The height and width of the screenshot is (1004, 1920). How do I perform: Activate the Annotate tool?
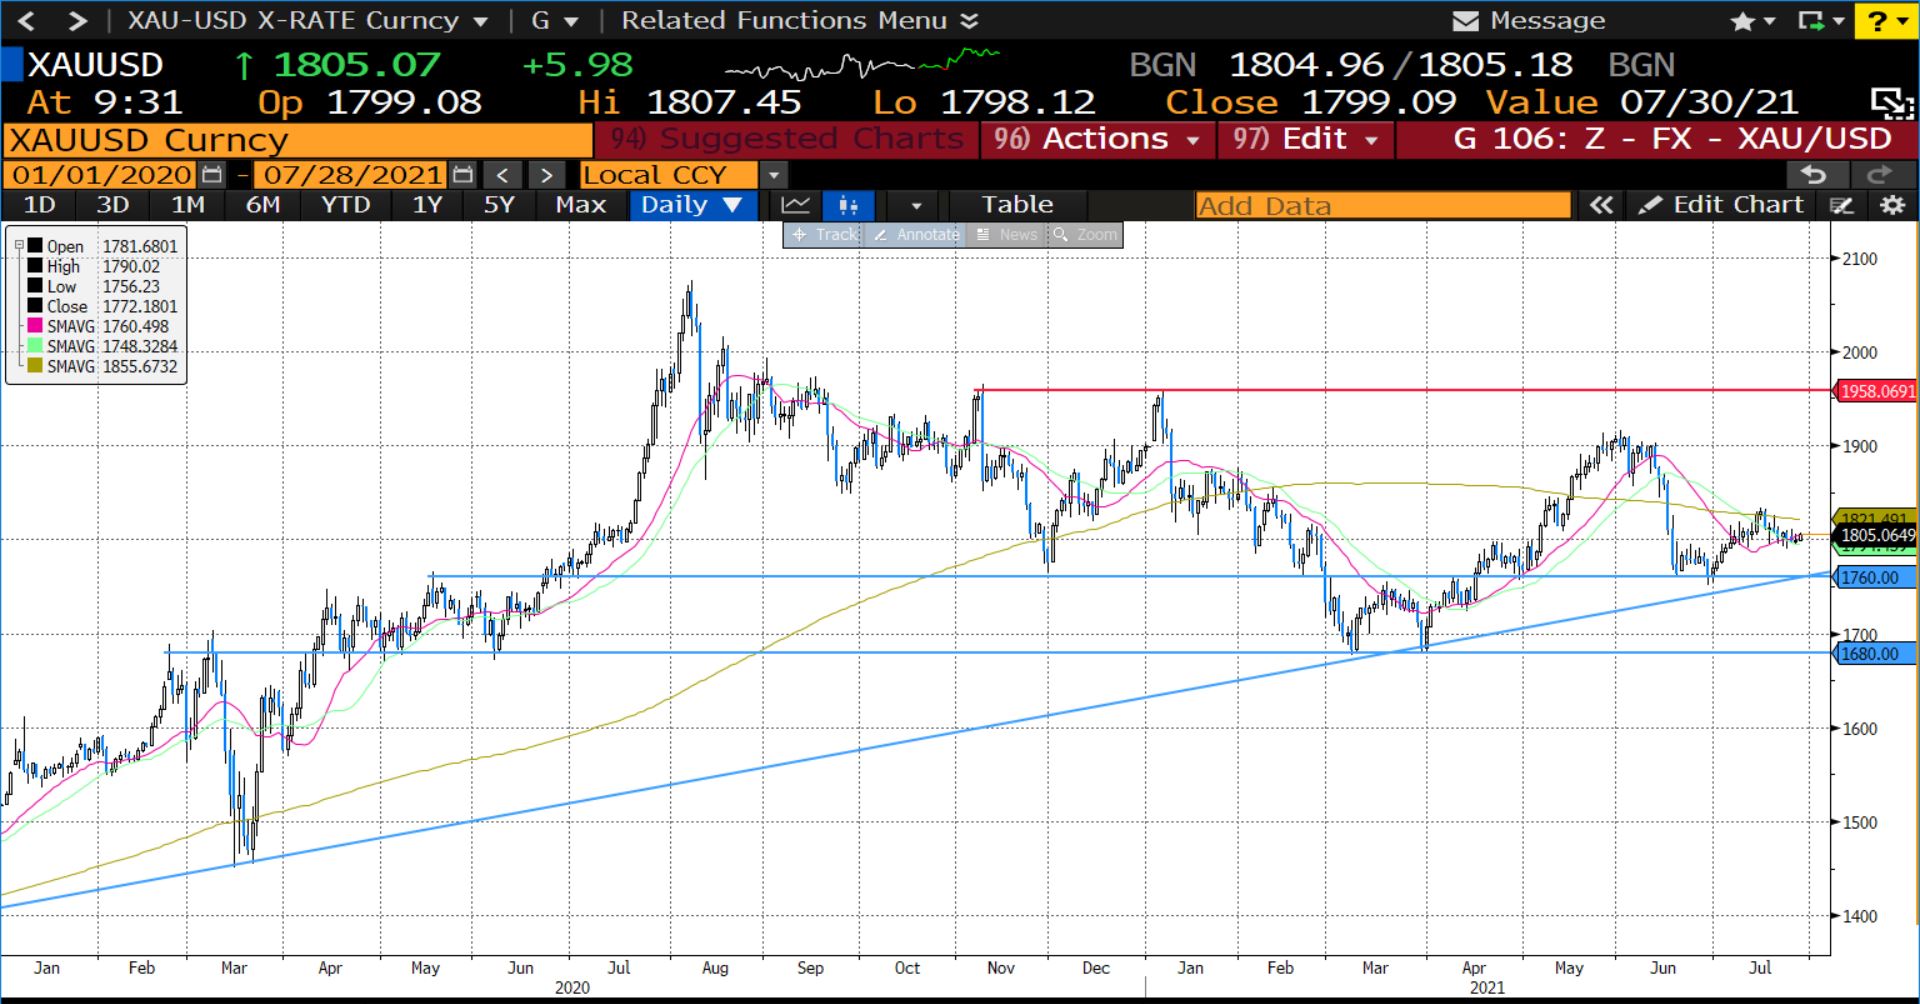click(x=915, y=234)
